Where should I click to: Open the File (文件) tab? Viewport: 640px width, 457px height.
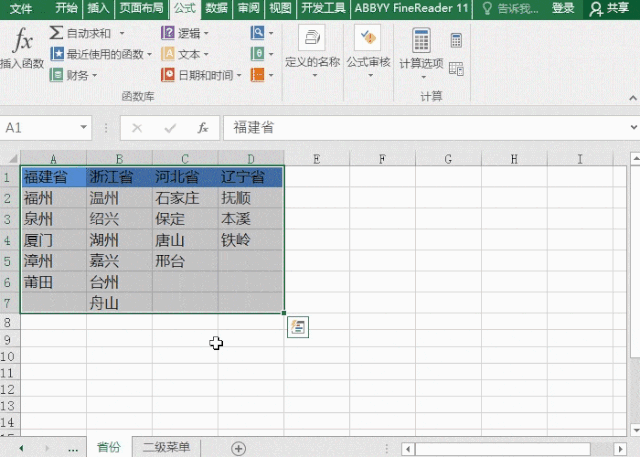[x=21, y=9]
